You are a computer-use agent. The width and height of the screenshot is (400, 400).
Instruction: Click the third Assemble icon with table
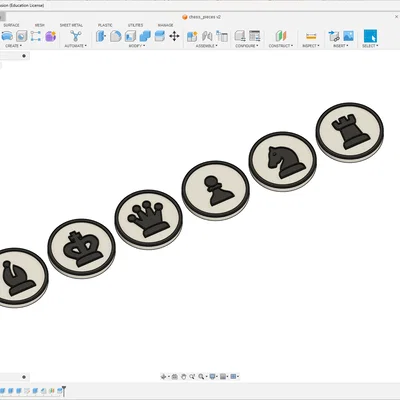[x=222, y=36]
